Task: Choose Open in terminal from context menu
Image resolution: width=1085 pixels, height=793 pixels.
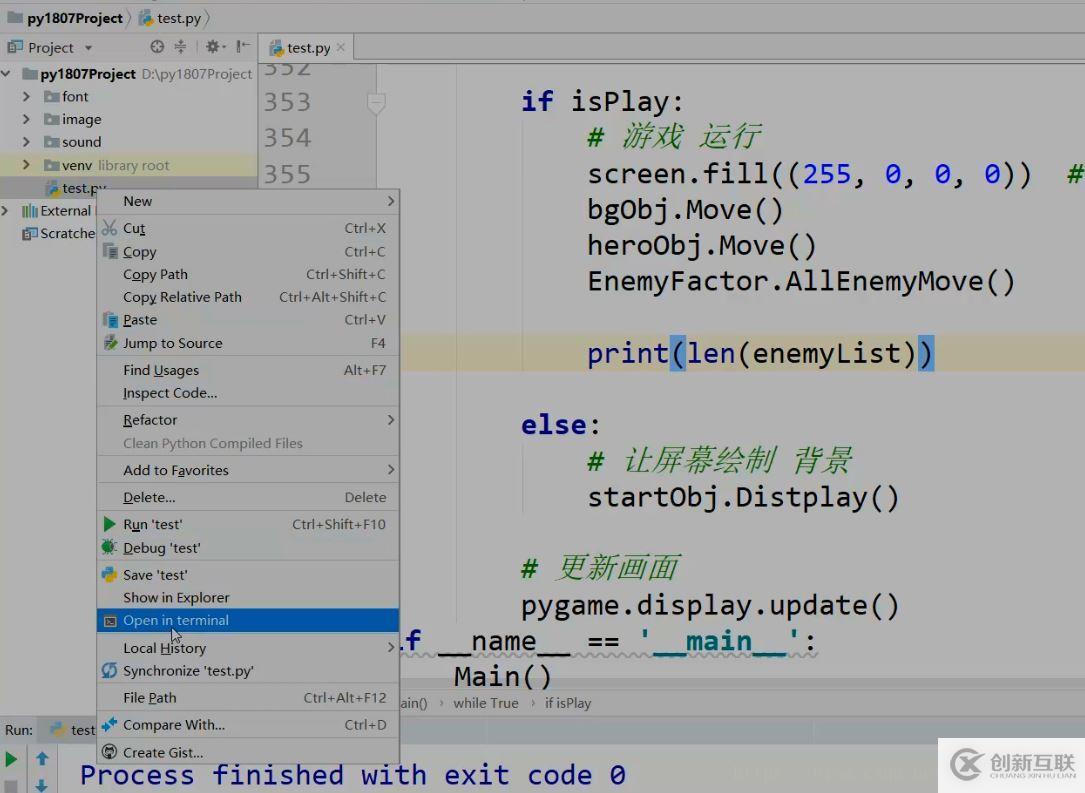Action: tap(176, 621)
